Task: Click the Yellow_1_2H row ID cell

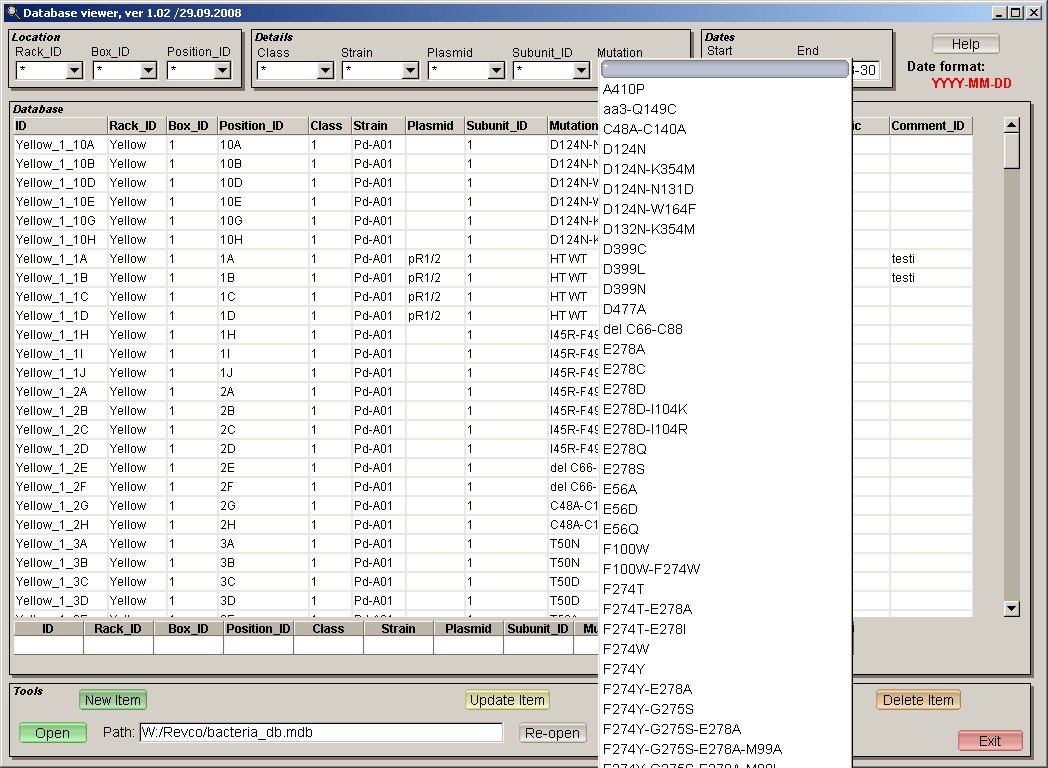Action: (60, 525)
